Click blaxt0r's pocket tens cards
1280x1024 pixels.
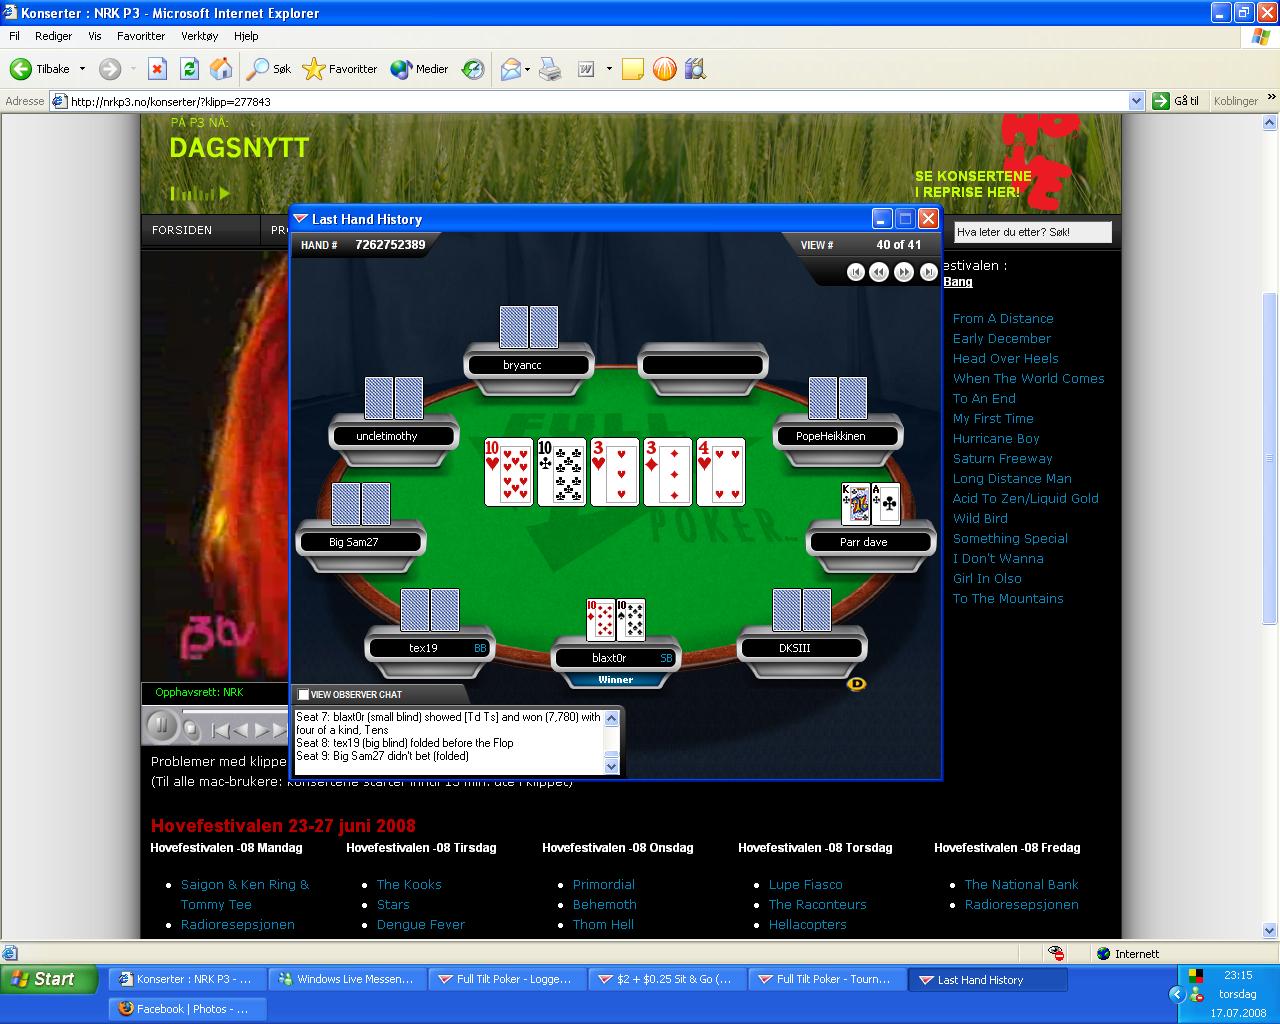coord(616,620)
